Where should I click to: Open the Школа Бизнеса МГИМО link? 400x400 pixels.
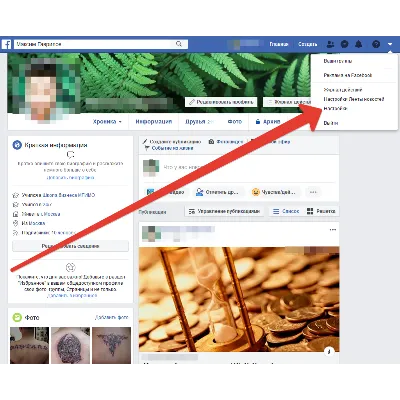click(69, 195)
